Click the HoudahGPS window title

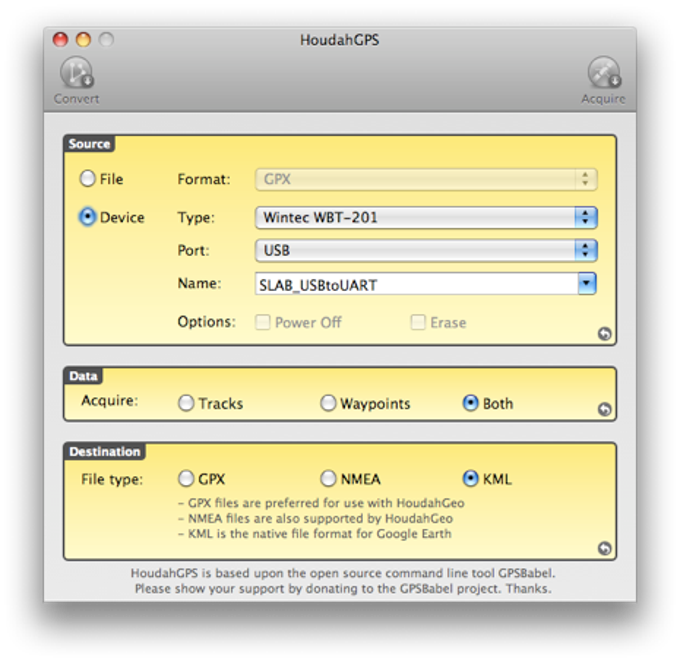tap(340, 40)
